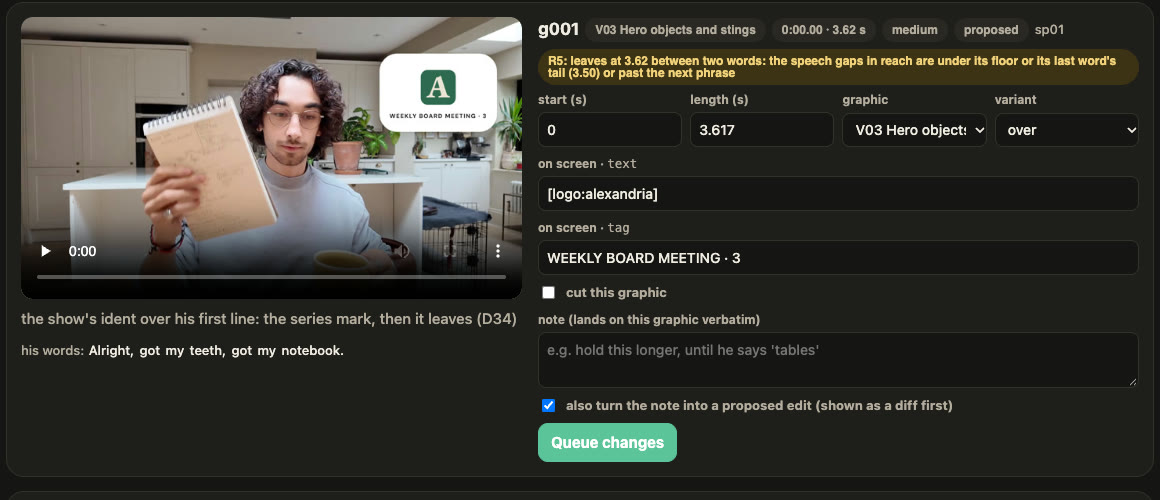Screen dimensions: 1160x500
Task: Click the word 'Alright,' in his words
Action: click(x=111, y=351)
